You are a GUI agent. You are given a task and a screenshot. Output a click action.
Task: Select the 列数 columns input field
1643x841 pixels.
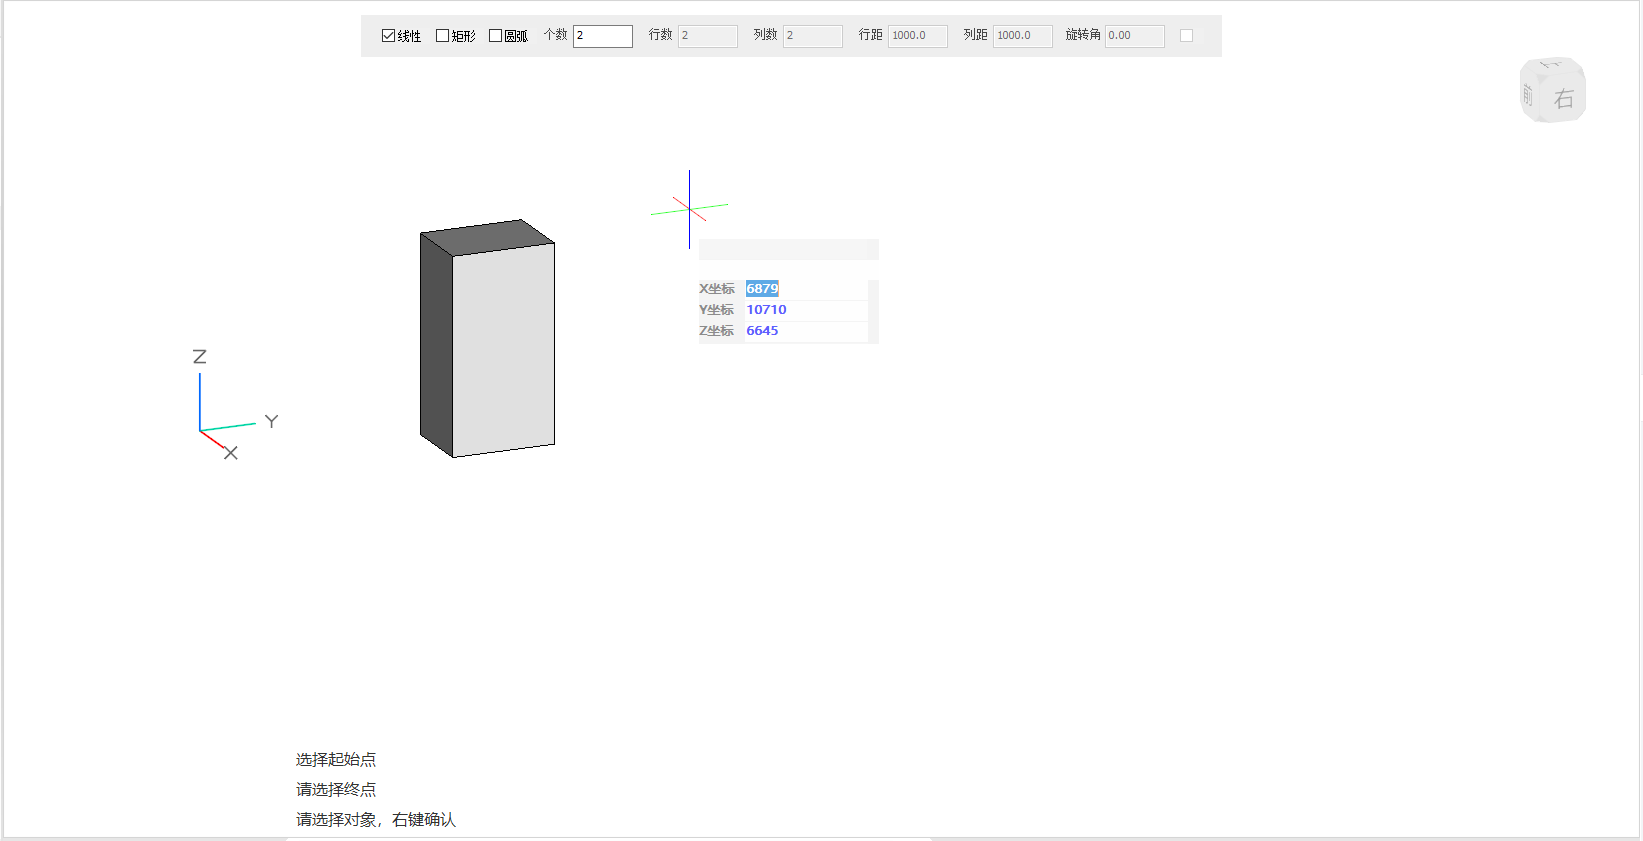pyautogui.click(x=813, y=36)
